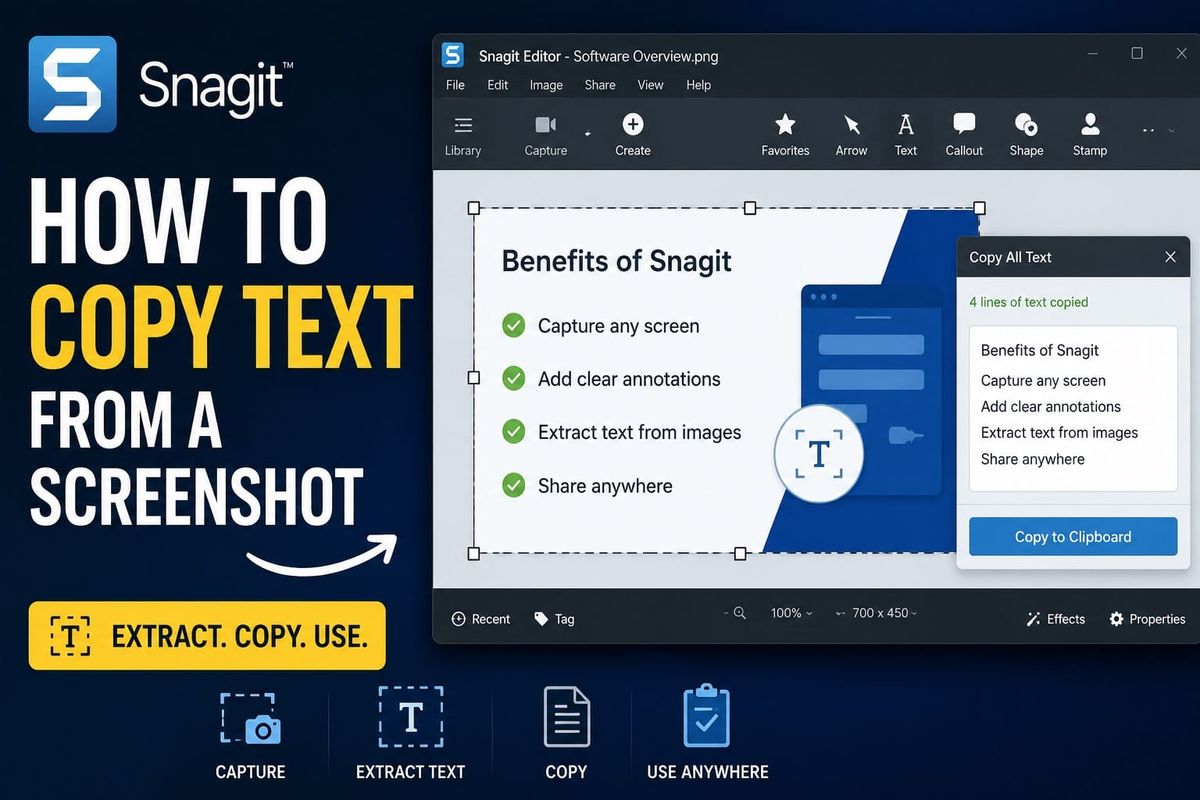
Task: Click the top-right corner selection handle on the canvas
Action: (979, 208)
